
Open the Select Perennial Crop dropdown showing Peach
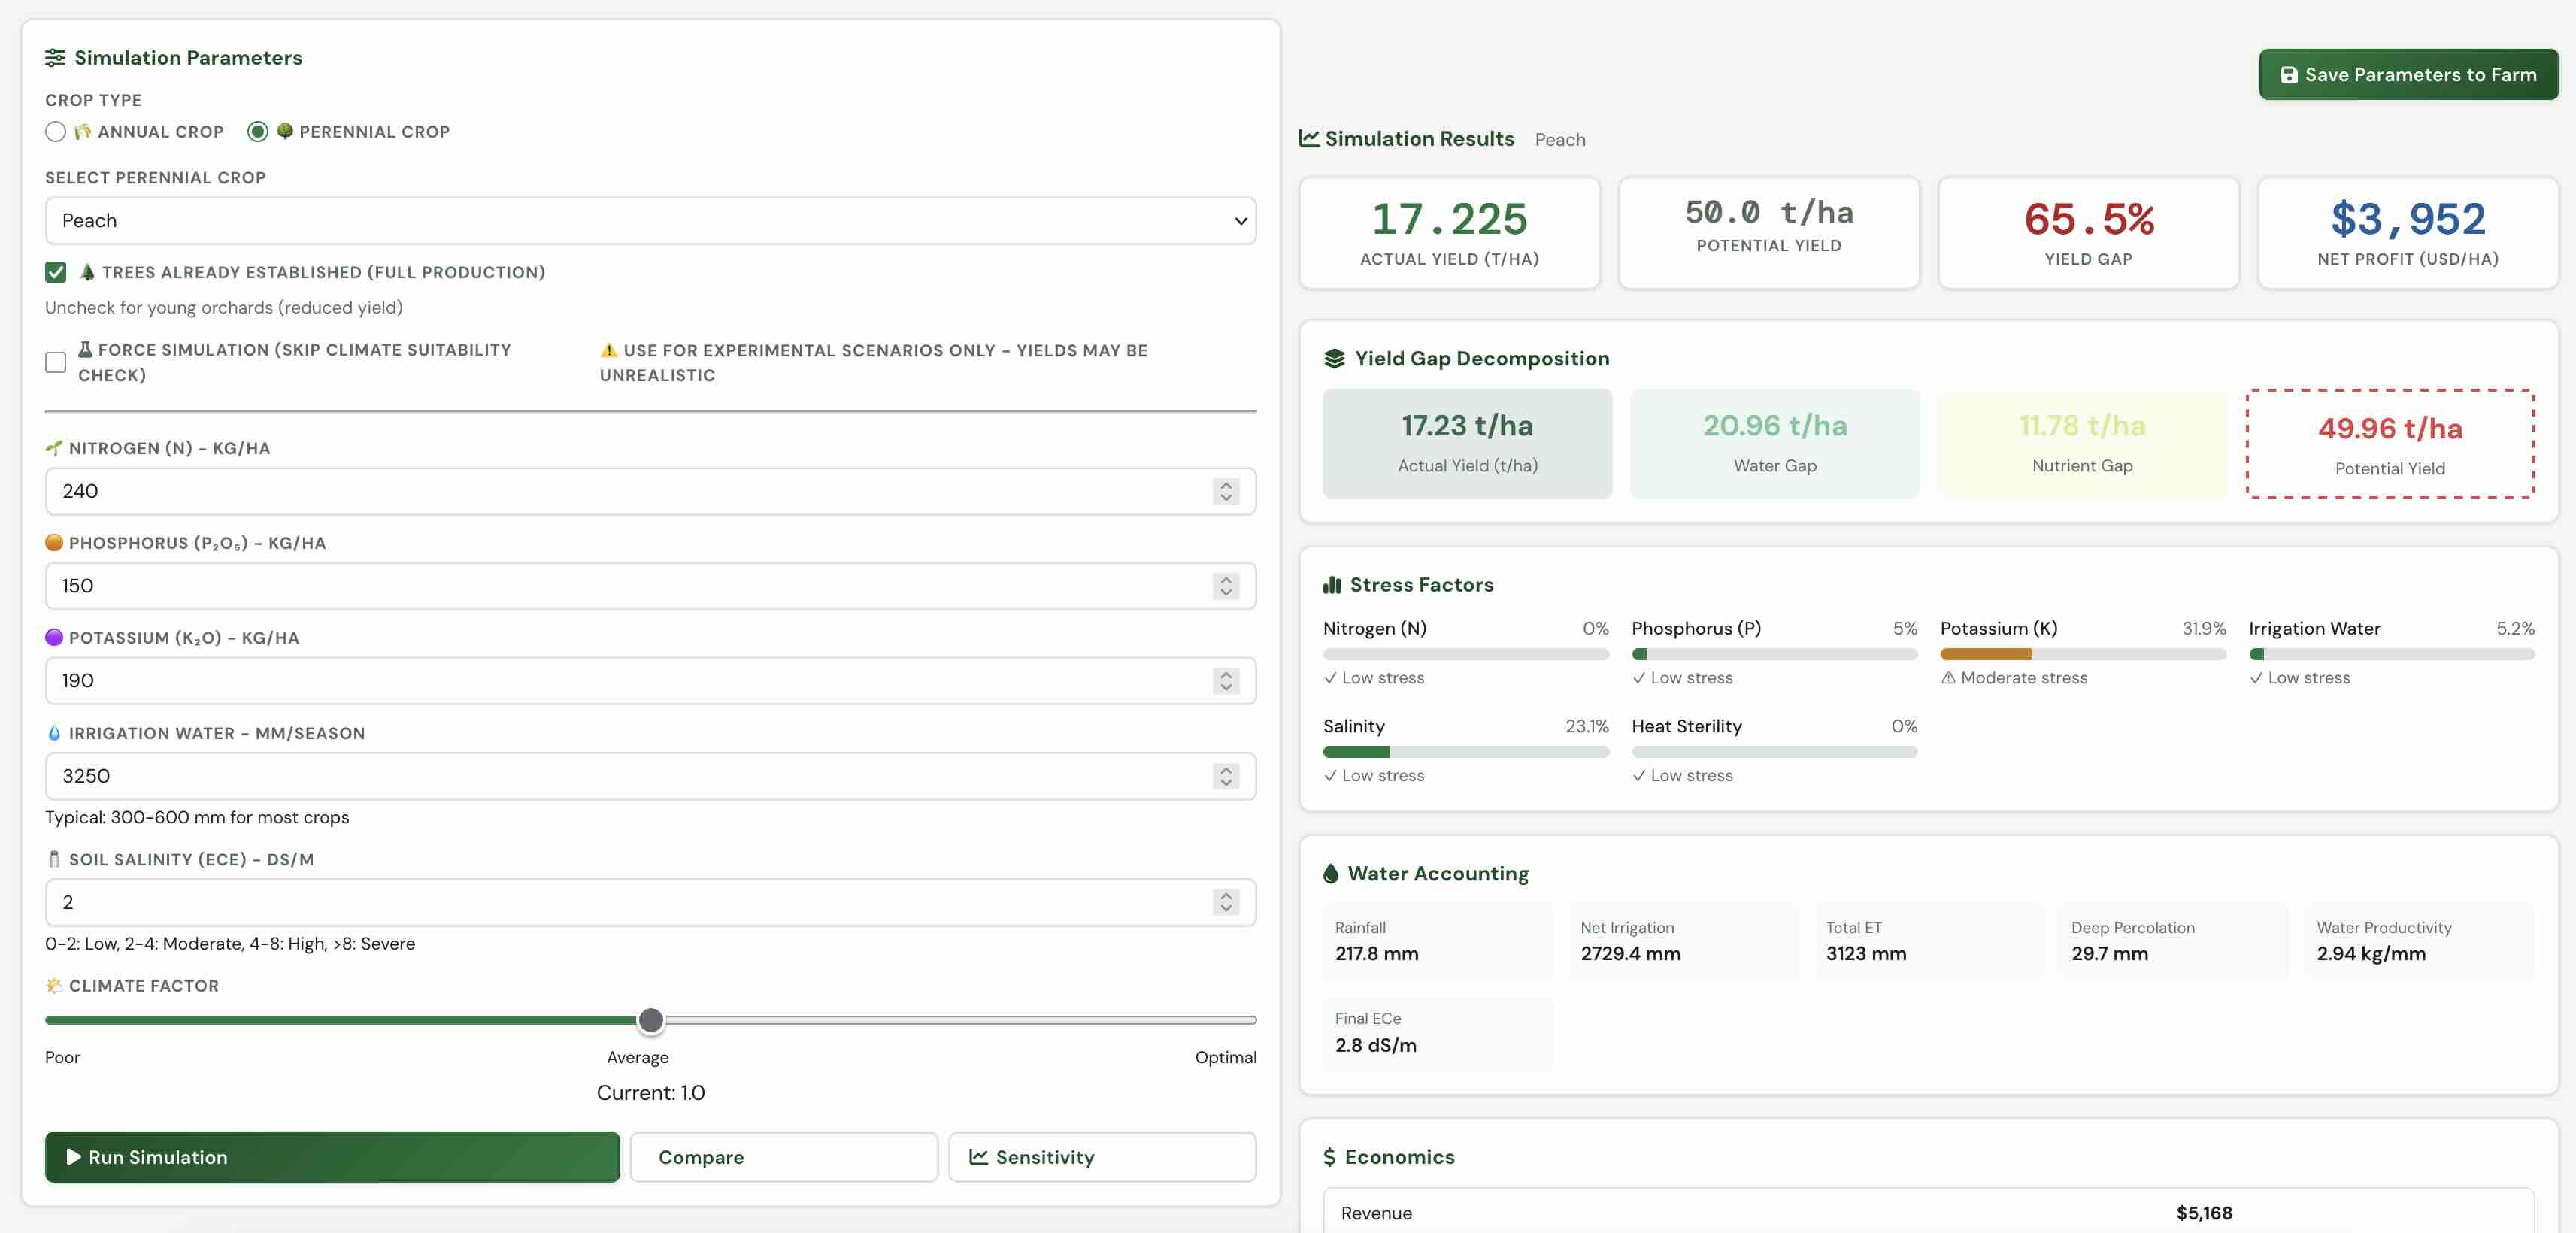click(x=651, y=221)
